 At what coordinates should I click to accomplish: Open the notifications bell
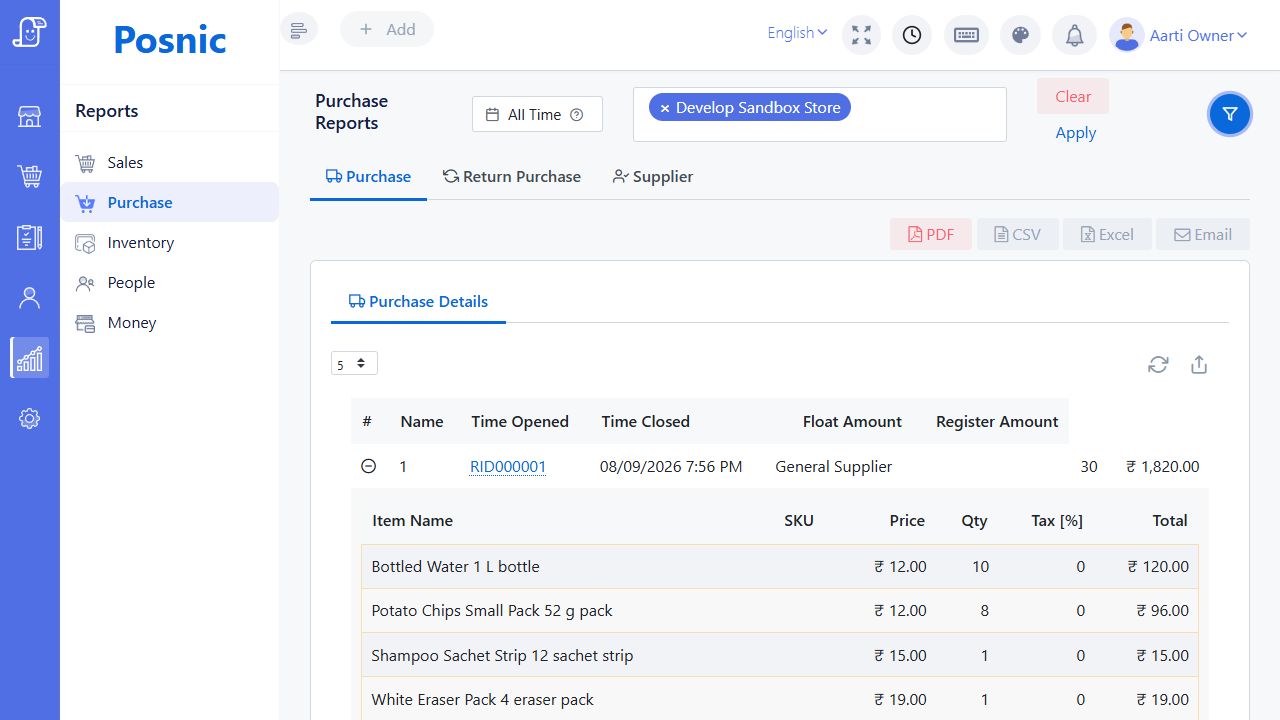pyautogui.click(x=1074, y=35)
